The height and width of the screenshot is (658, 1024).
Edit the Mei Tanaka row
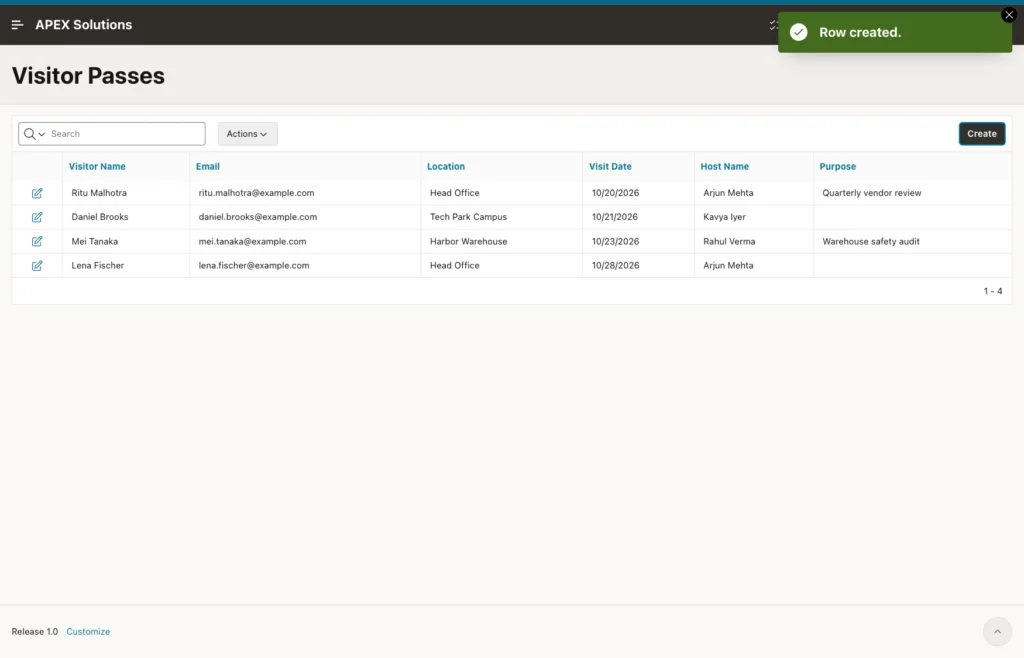(37, 242)
